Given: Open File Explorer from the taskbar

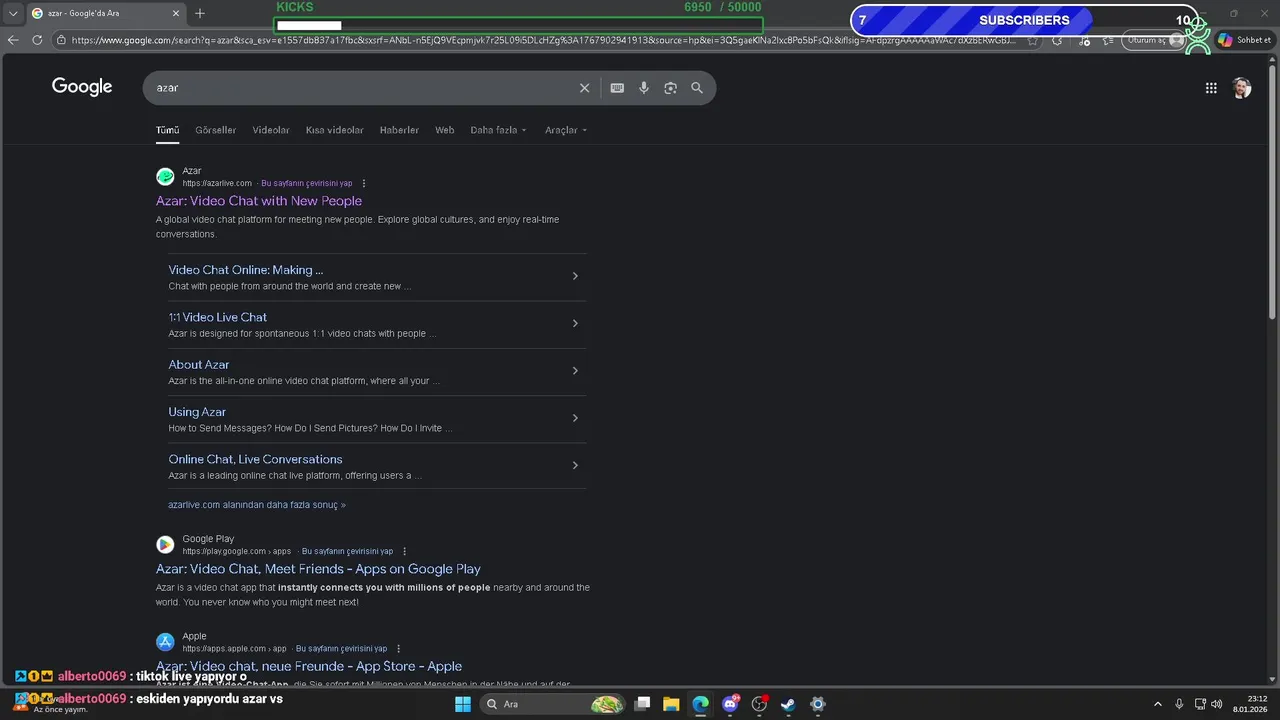Looking at the screenshot, I should [x=671, y=704].
